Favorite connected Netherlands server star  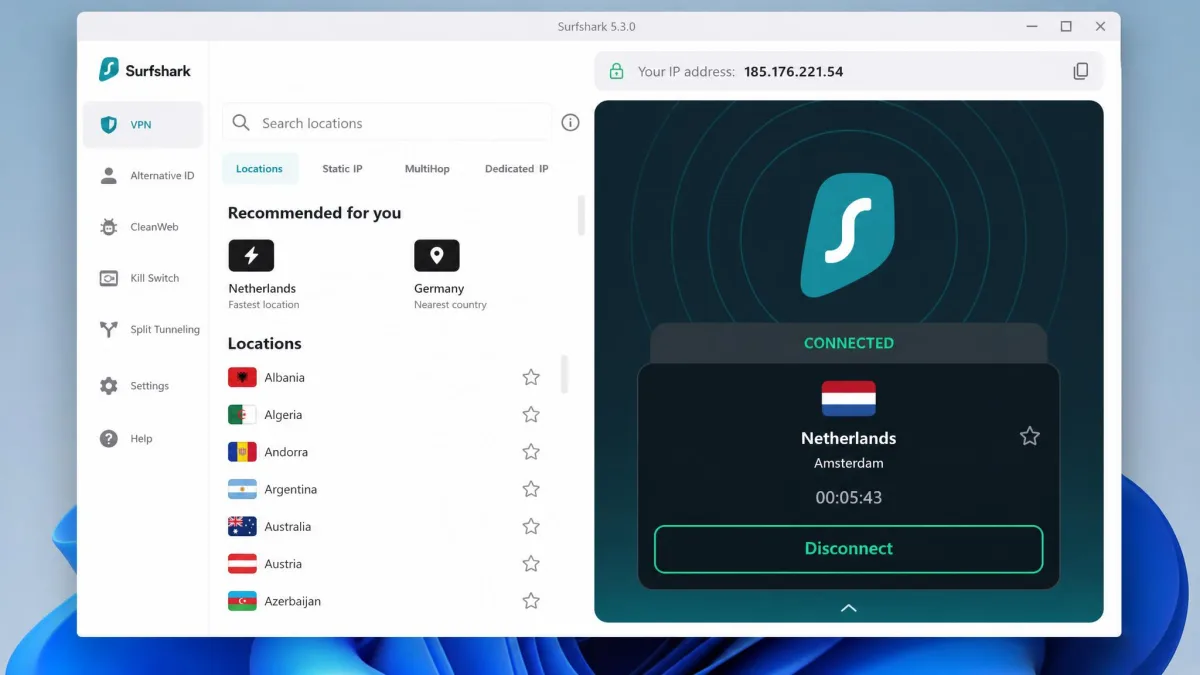1029,436
